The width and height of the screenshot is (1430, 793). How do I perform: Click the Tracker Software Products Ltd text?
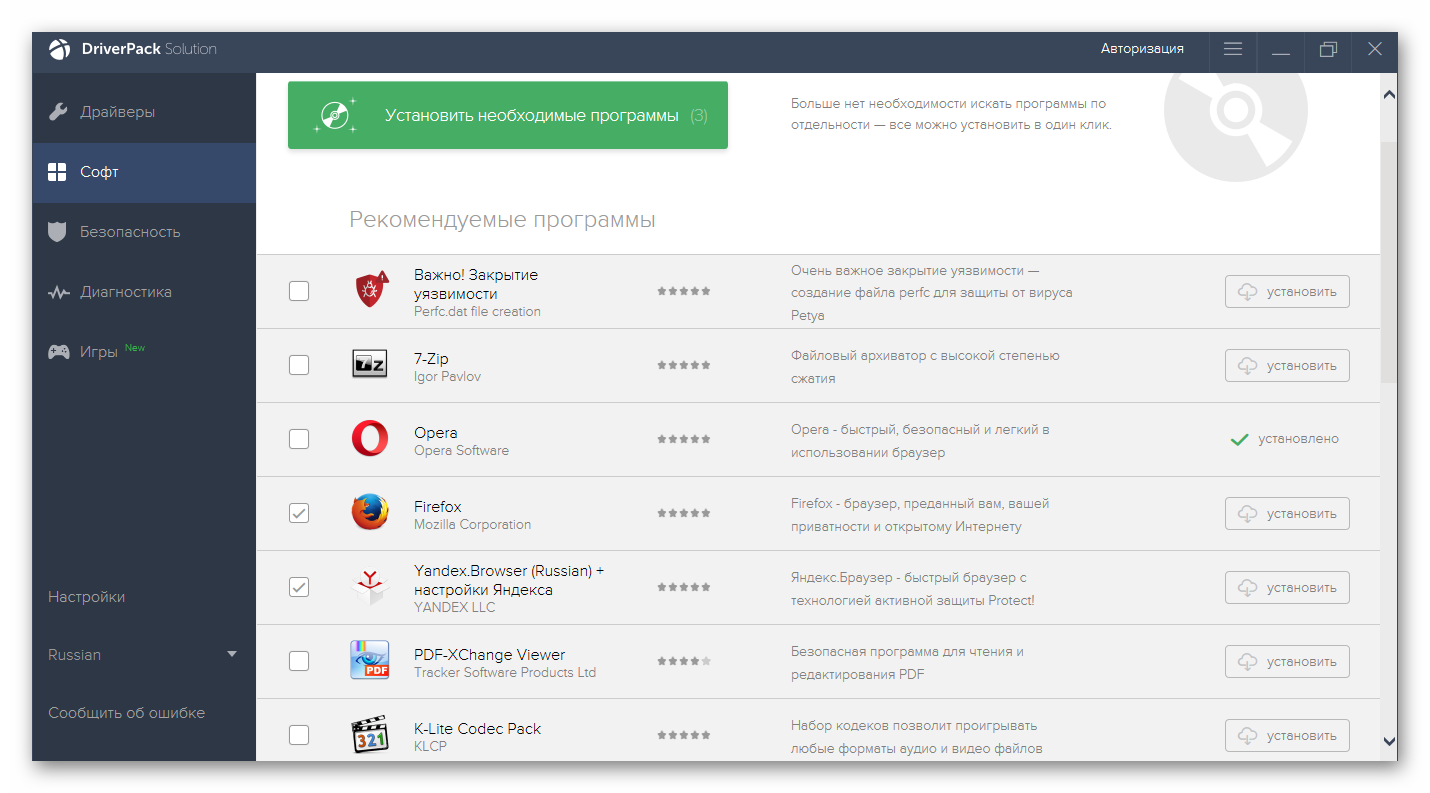[505, 672]
